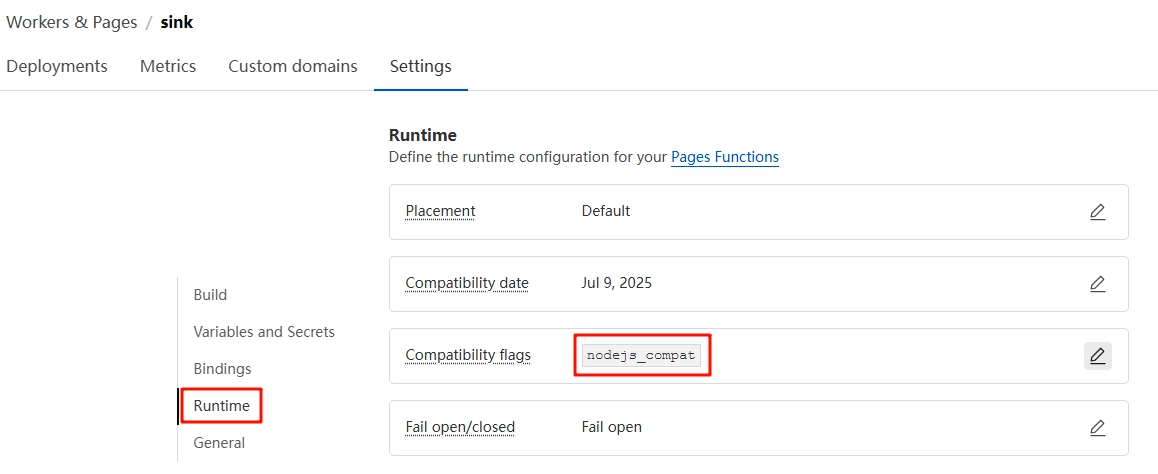Switch to the Deployments tab
This screenshot has width=1158, height=474.
[x=57, y=66]
